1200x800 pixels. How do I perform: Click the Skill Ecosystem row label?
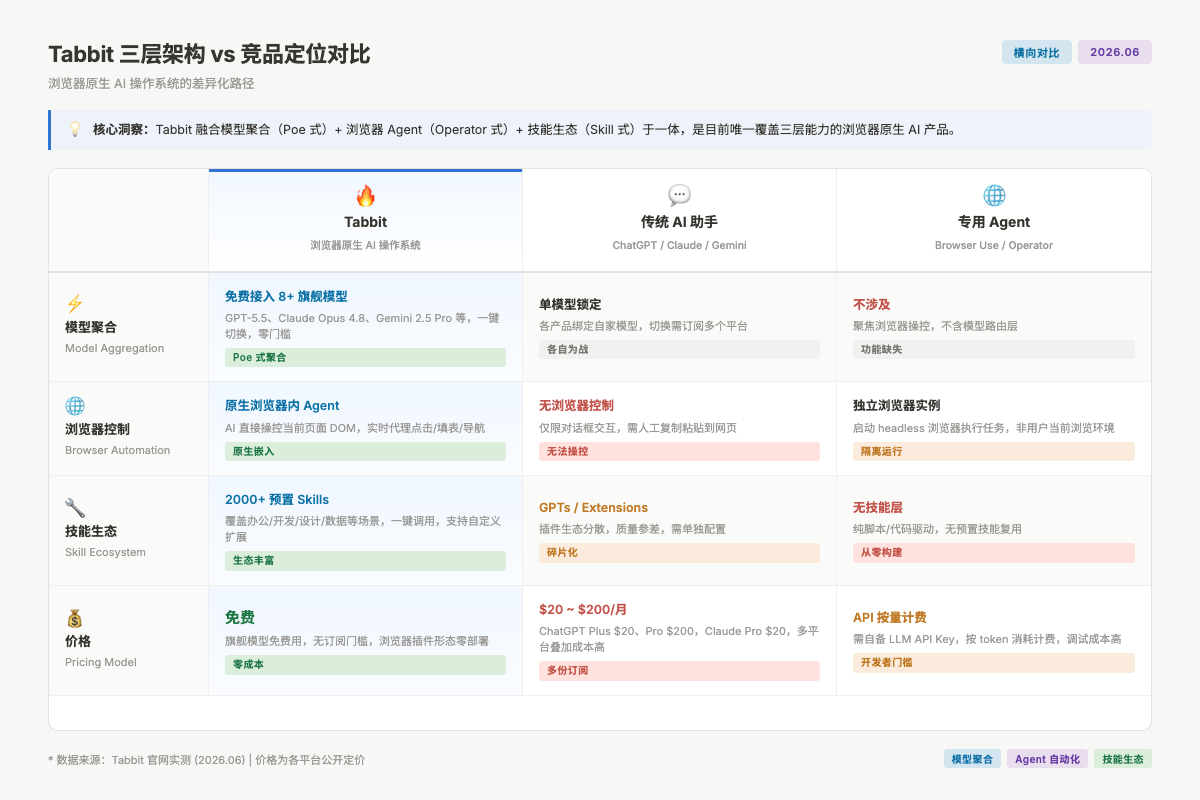[105, 553]
